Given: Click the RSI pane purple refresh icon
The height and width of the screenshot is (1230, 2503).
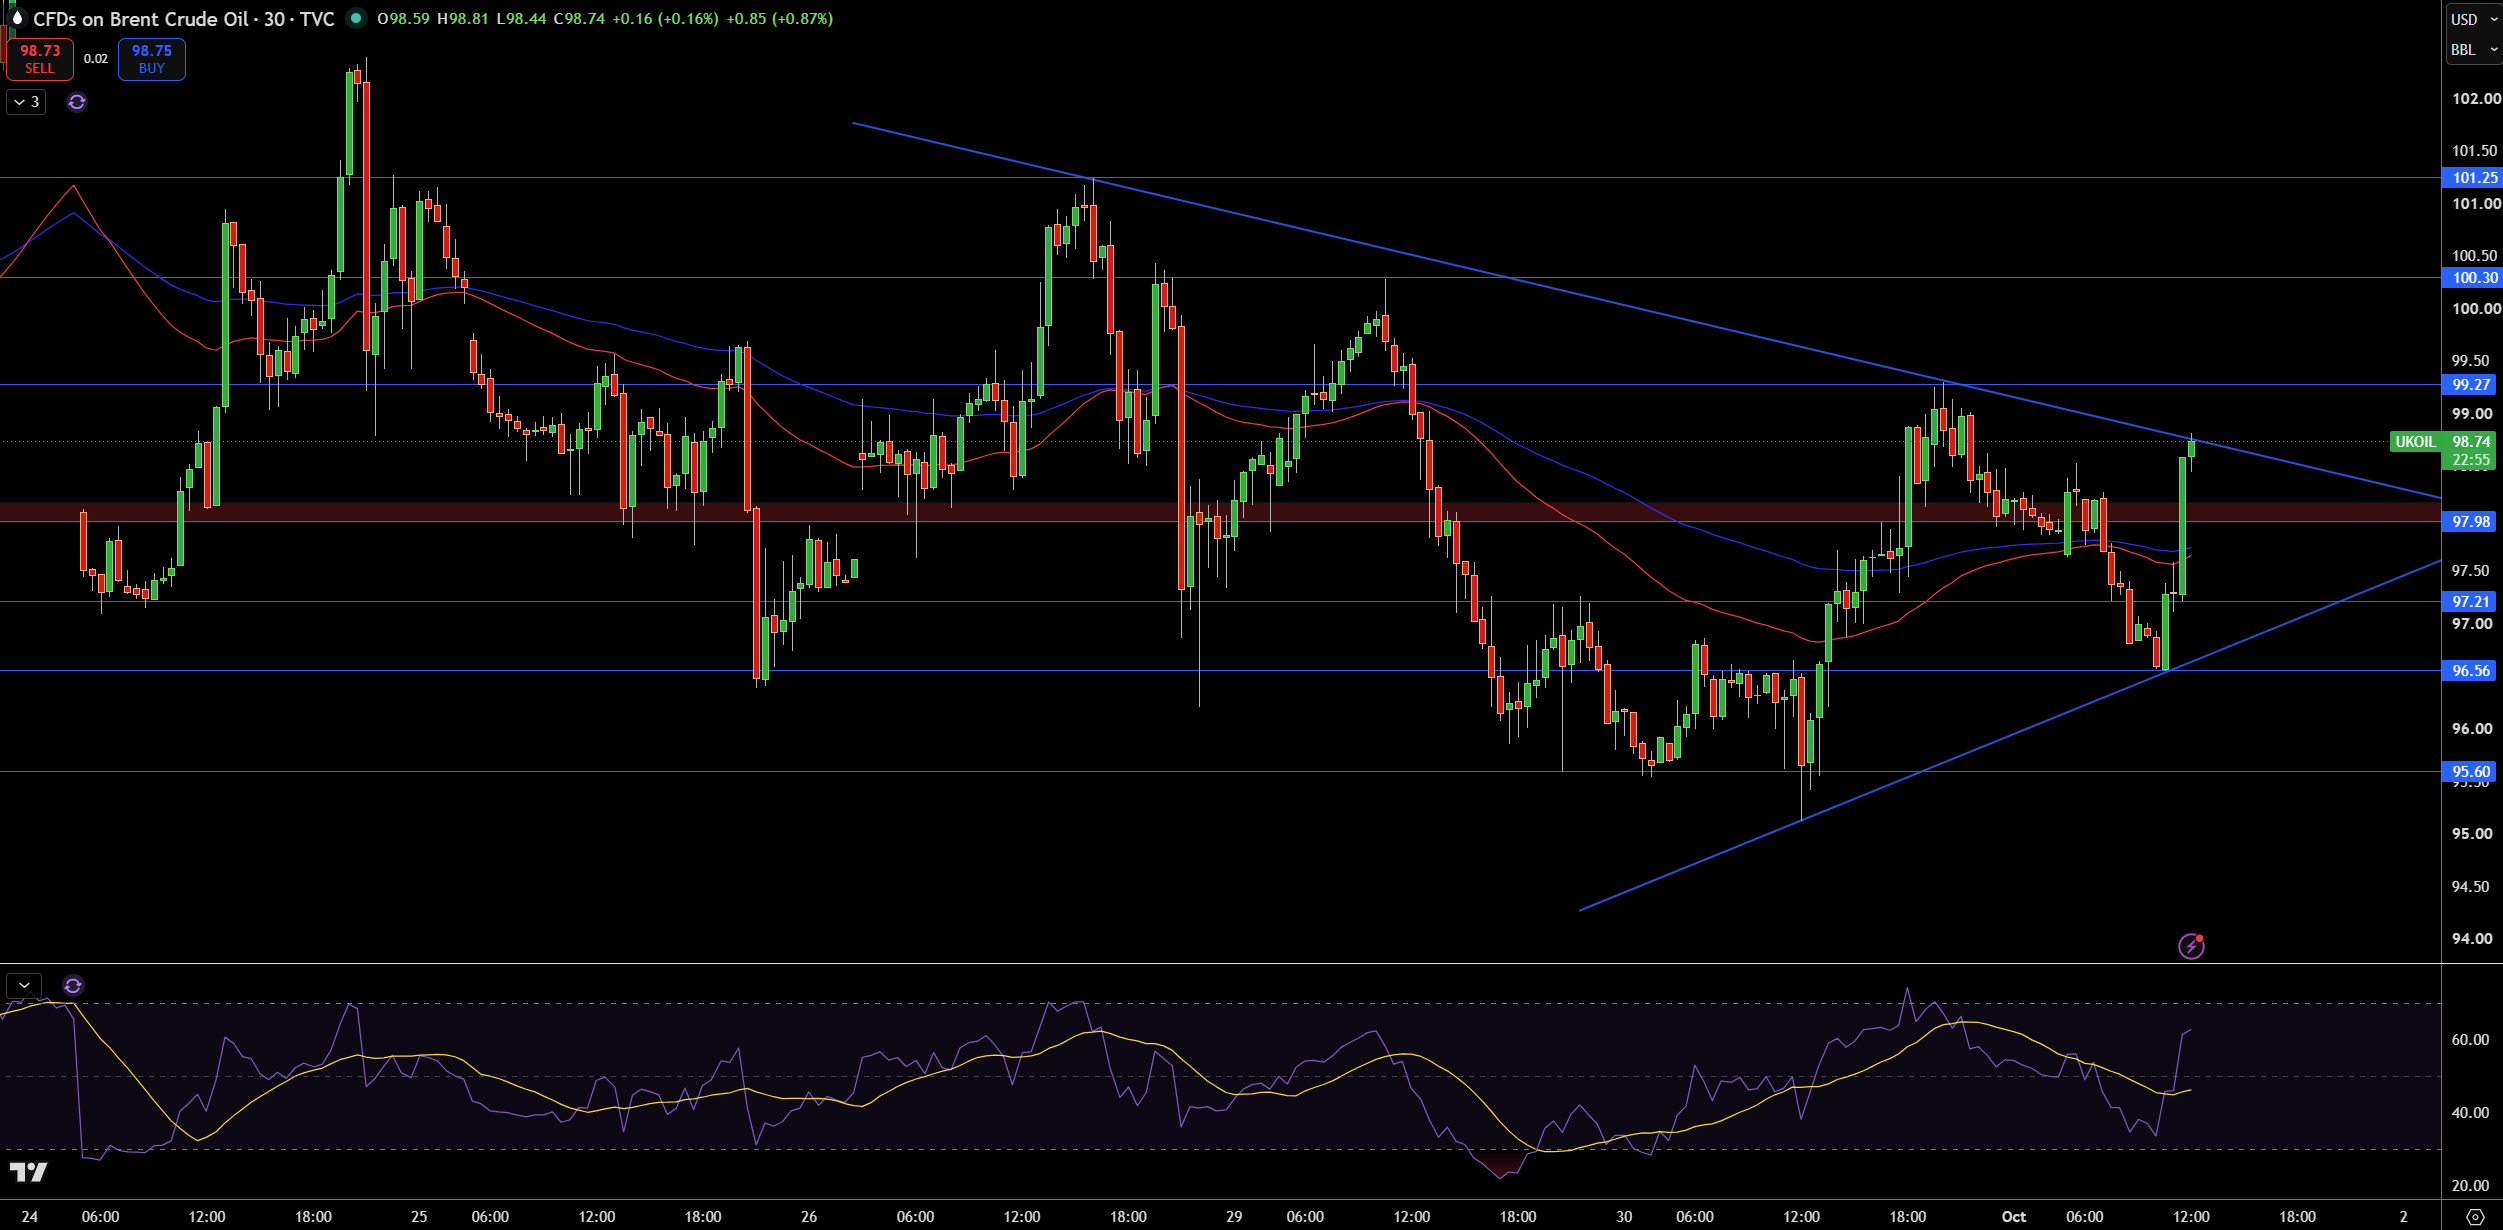Looking at the screenshot, I should point(73,986).
